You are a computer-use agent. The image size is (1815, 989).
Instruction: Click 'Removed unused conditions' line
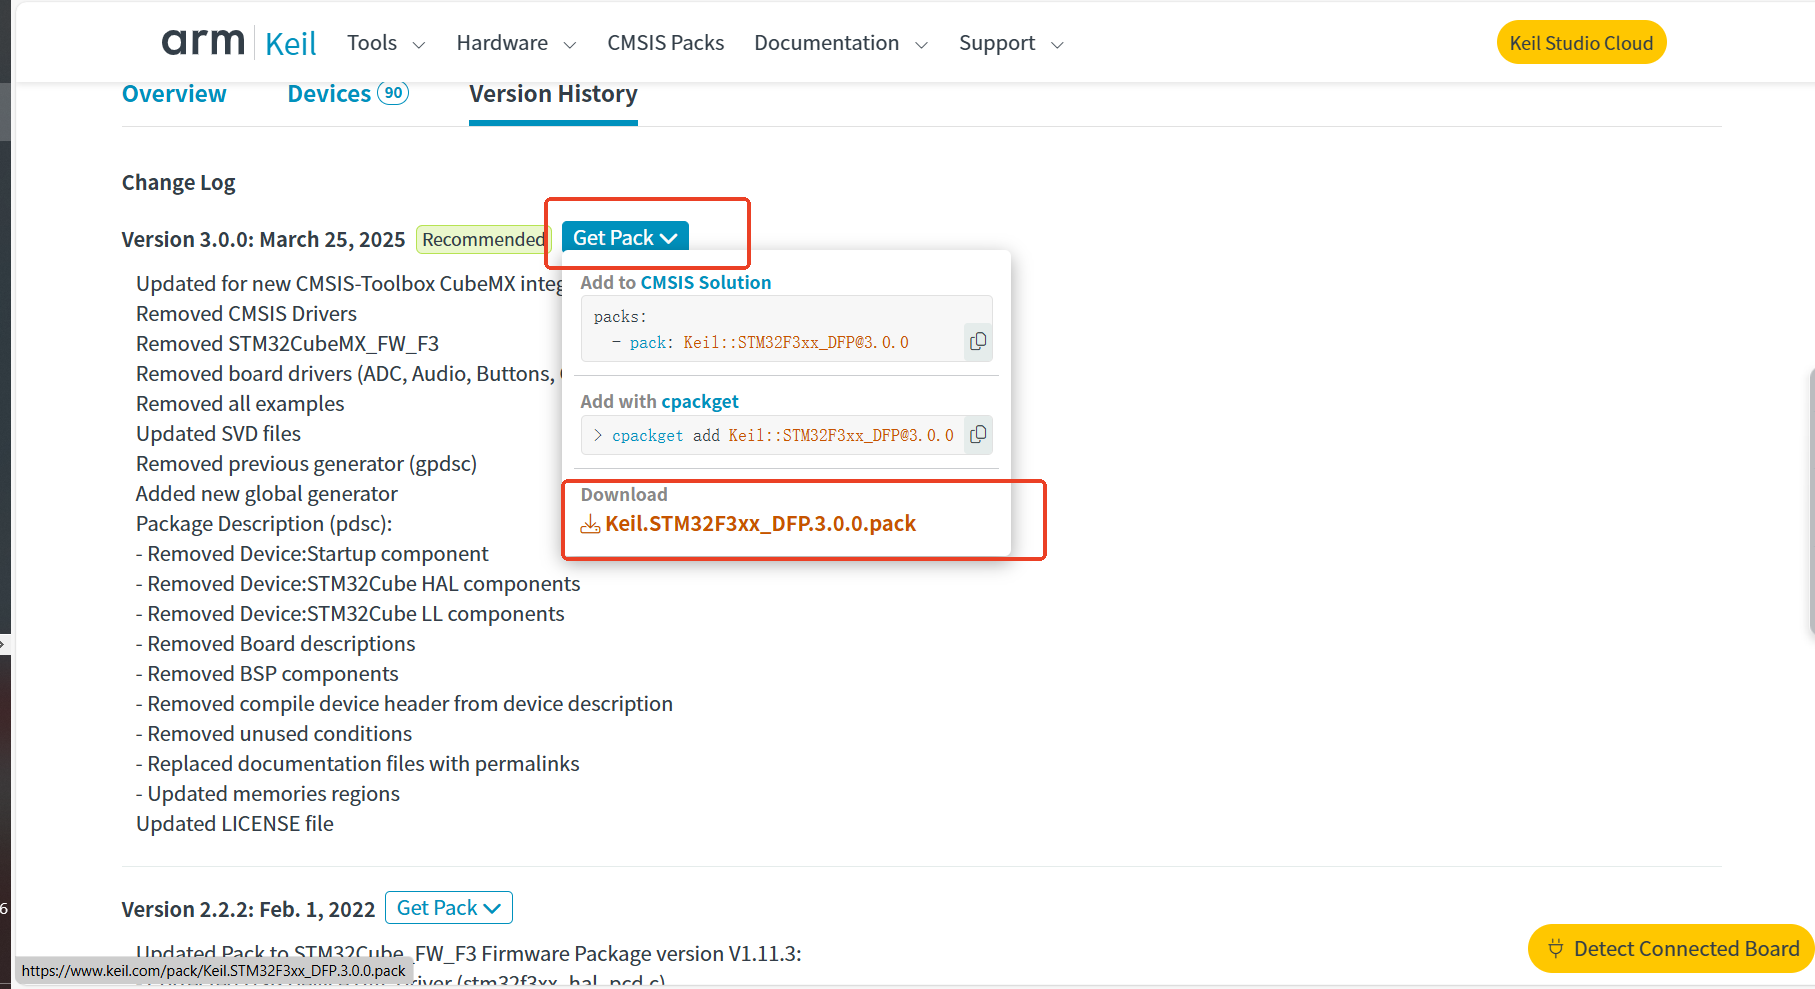point(274,734)
